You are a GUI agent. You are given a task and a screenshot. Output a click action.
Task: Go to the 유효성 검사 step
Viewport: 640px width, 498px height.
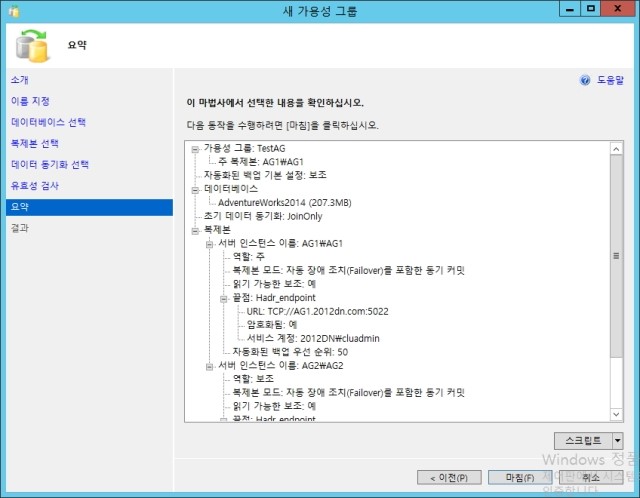(x=35, y=186)
